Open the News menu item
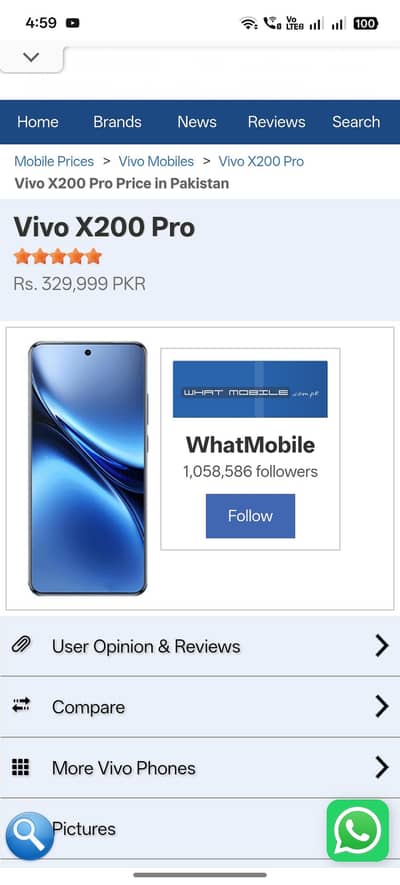This screenshot has width=400, height=885. (x=197, y=122)
